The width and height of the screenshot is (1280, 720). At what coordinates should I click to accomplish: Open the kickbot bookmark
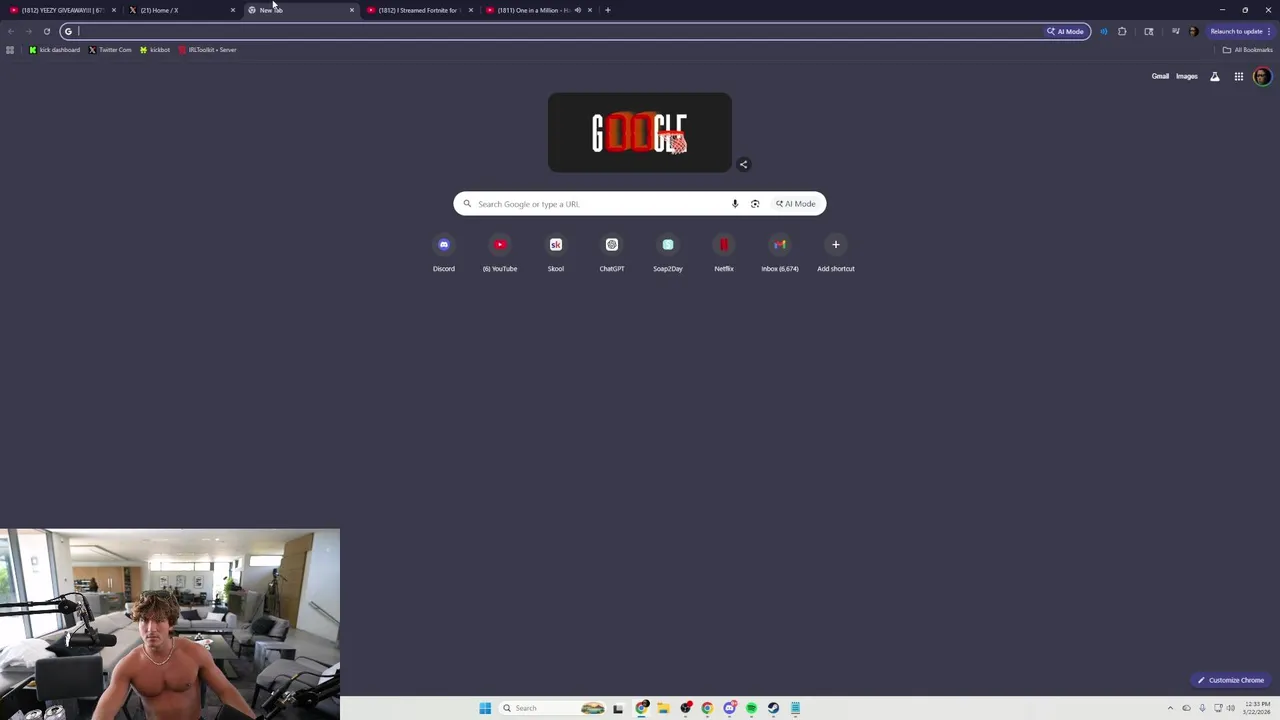click(x=155, y=50)
